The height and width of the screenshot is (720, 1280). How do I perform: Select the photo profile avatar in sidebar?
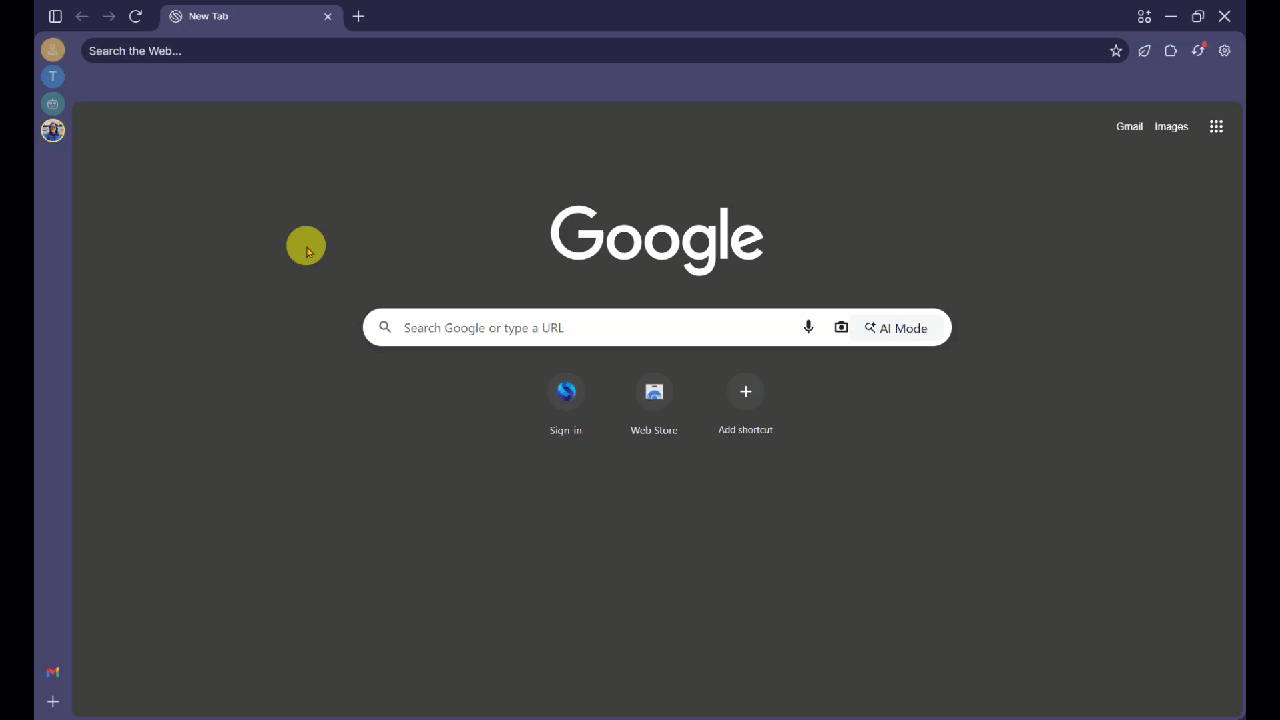coord(53,131)
